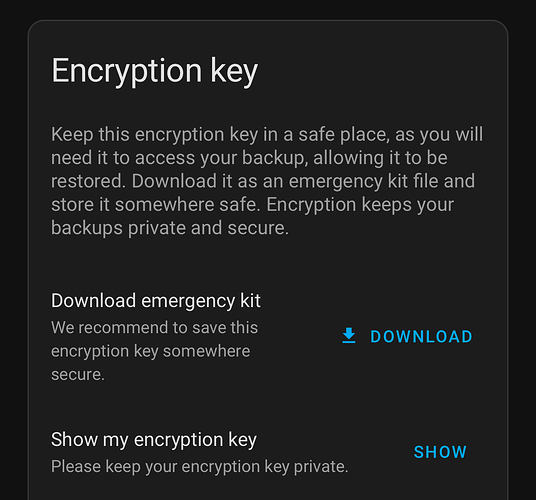
Task: Click the download arrow icon
Action: coord(349,336)
